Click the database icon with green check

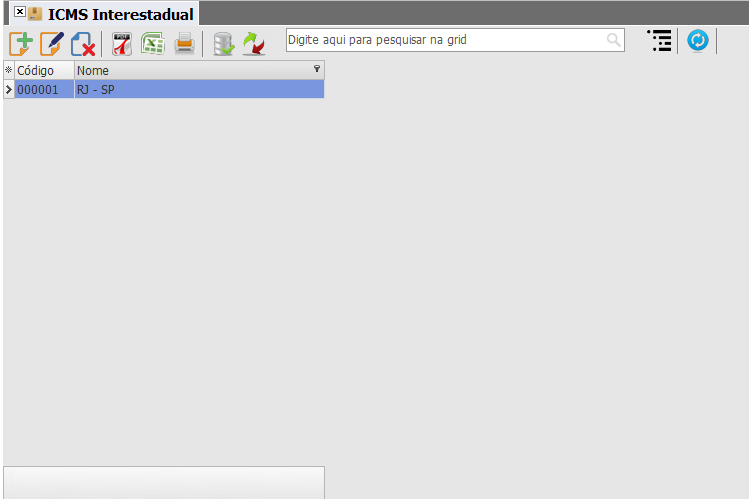tap(224, 44)
